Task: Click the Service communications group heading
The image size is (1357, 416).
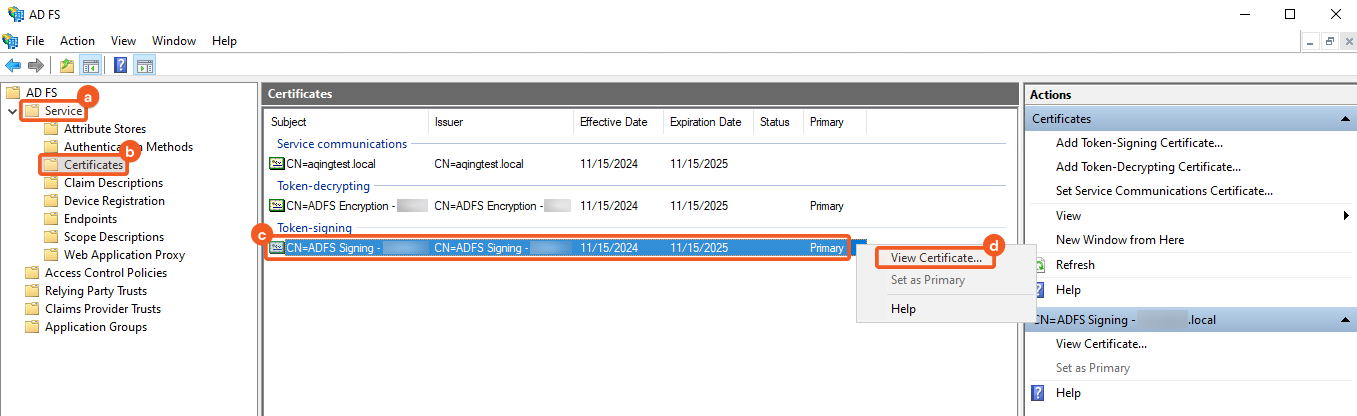Action: (x=342, y=143)
